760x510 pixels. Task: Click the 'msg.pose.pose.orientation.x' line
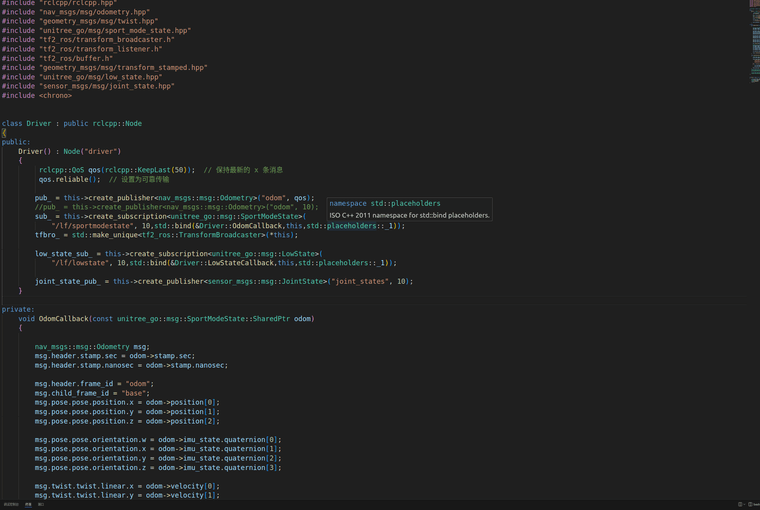click(x=158, y=449)
